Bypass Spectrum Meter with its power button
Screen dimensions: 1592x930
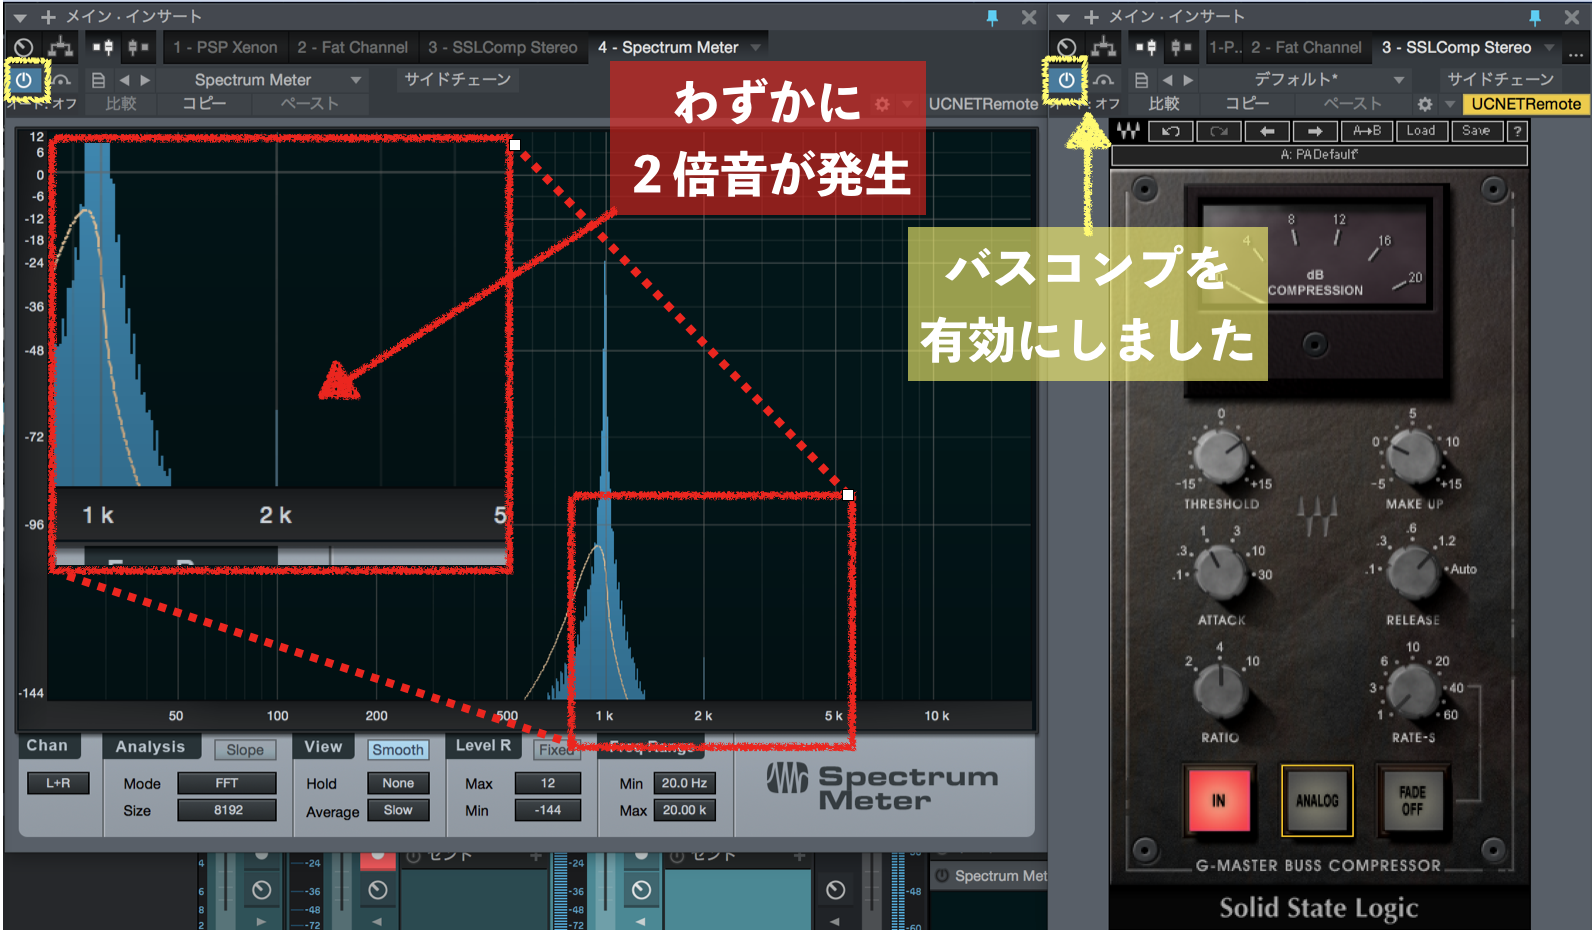(x=24, y=80)
